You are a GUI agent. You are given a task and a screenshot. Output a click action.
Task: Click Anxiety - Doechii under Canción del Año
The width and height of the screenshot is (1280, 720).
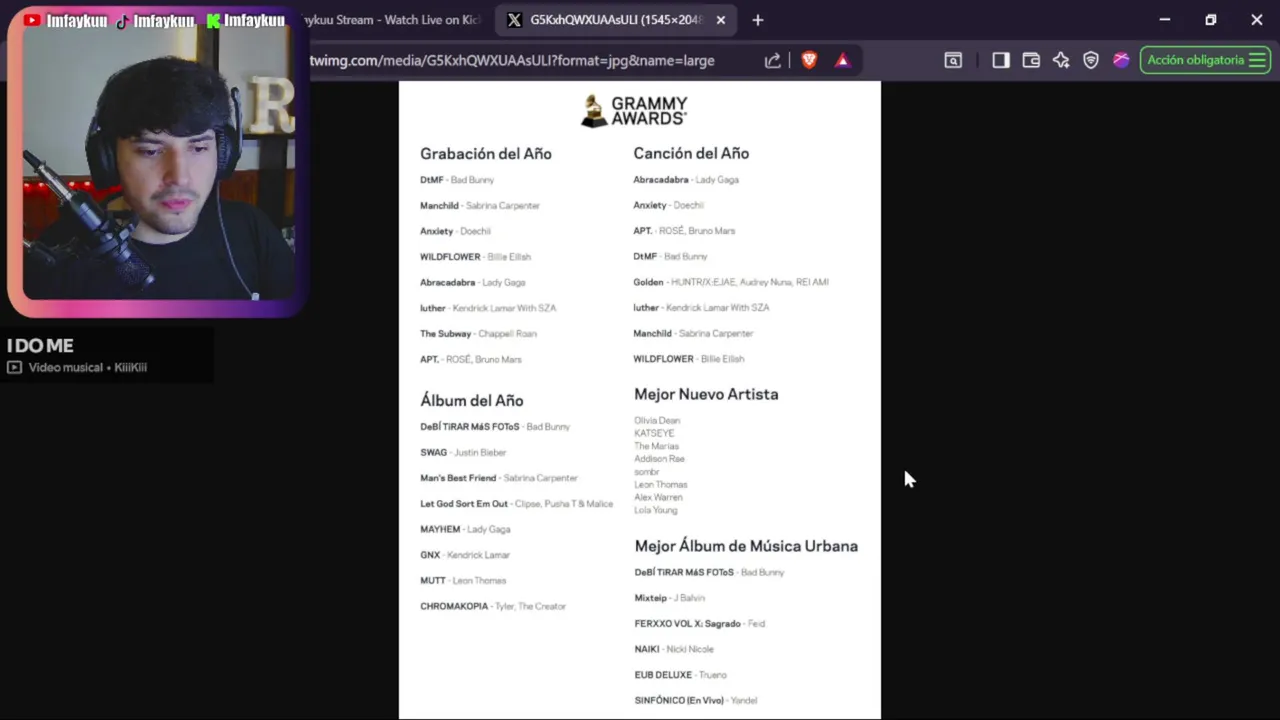click(x=668, y=205)
